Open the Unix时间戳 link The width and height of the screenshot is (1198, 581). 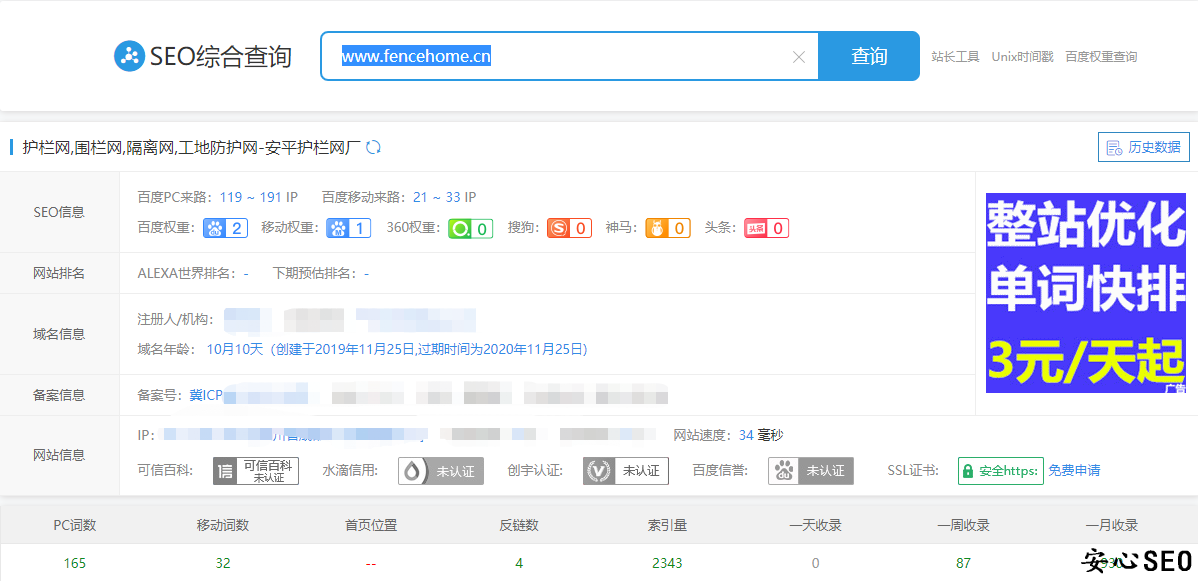pos(1022,57)
